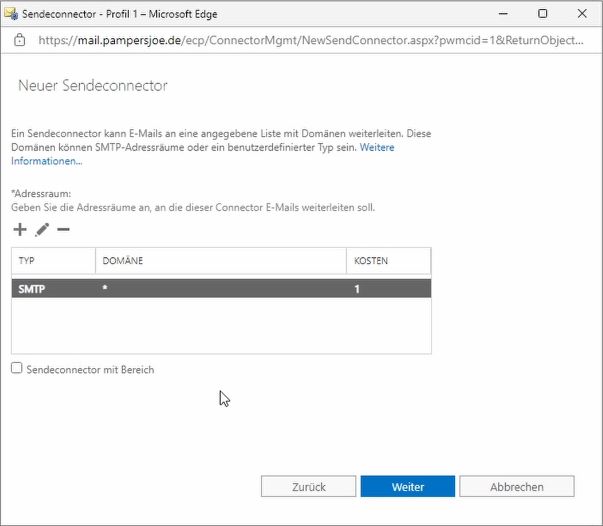Click the plus icon to add address space
The height and width of the screenshot is (526, 603).
coord(20,230)
